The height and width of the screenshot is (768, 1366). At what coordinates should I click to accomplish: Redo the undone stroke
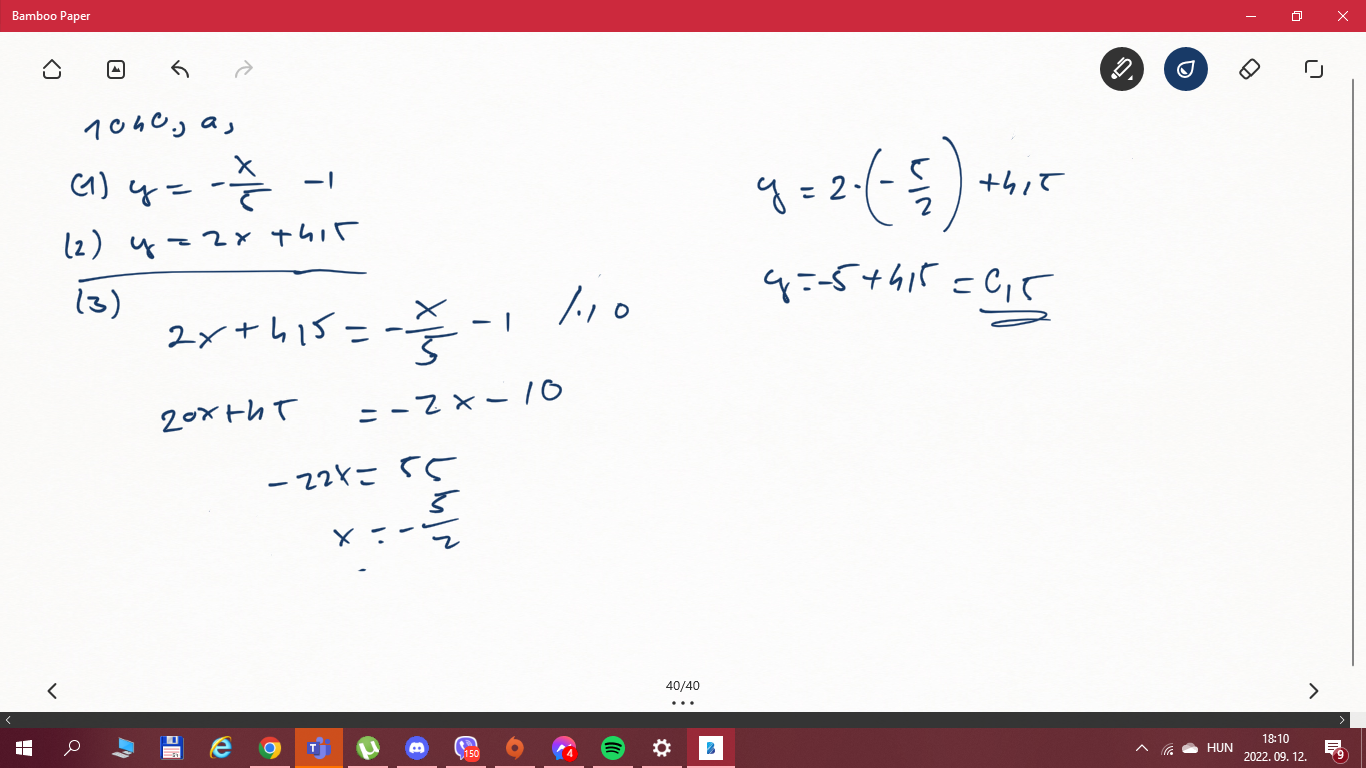(243, 69)
